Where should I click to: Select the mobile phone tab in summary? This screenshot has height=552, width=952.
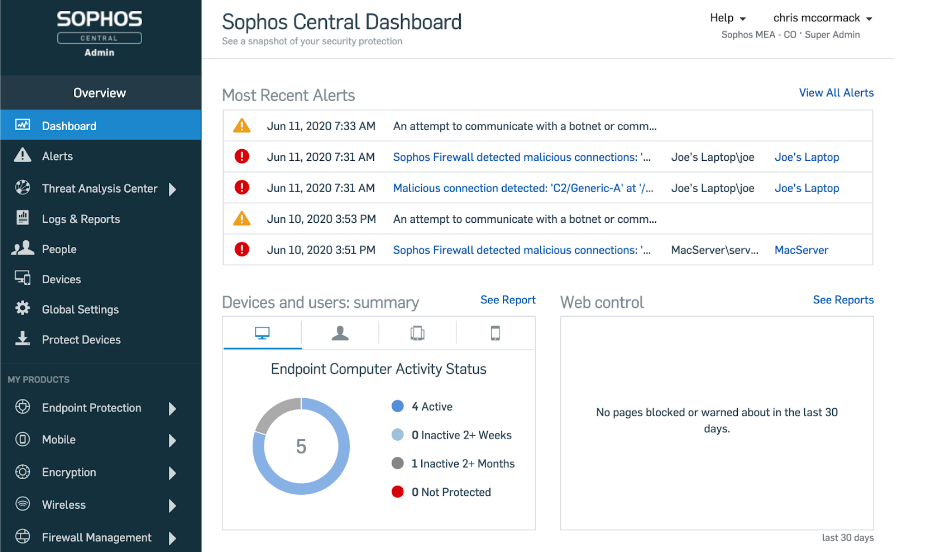(x=495, y=333)
